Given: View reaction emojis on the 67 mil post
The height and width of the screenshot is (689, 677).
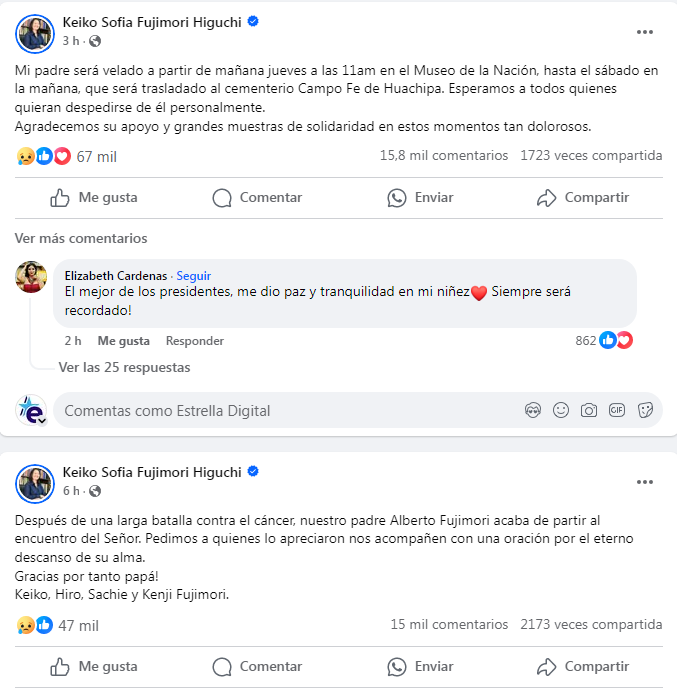Looking at the screenshot, I should pyautogui.click(x=43, y=156).
